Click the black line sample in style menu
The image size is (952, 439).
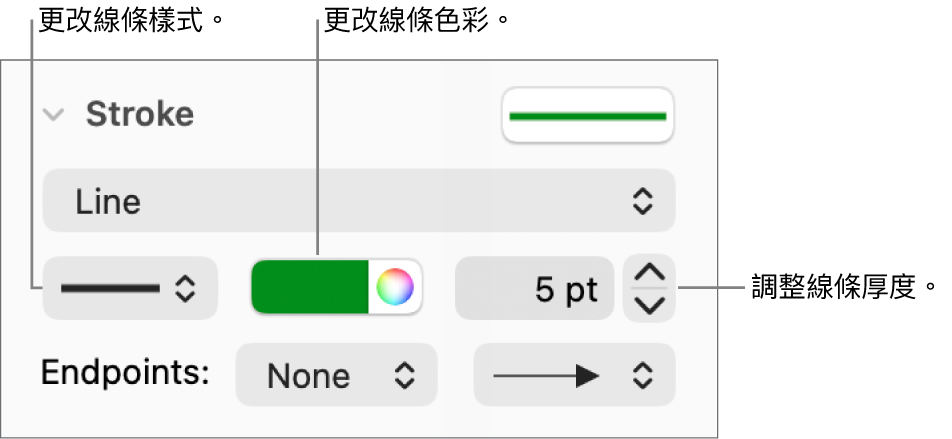[x=110, y=289]
